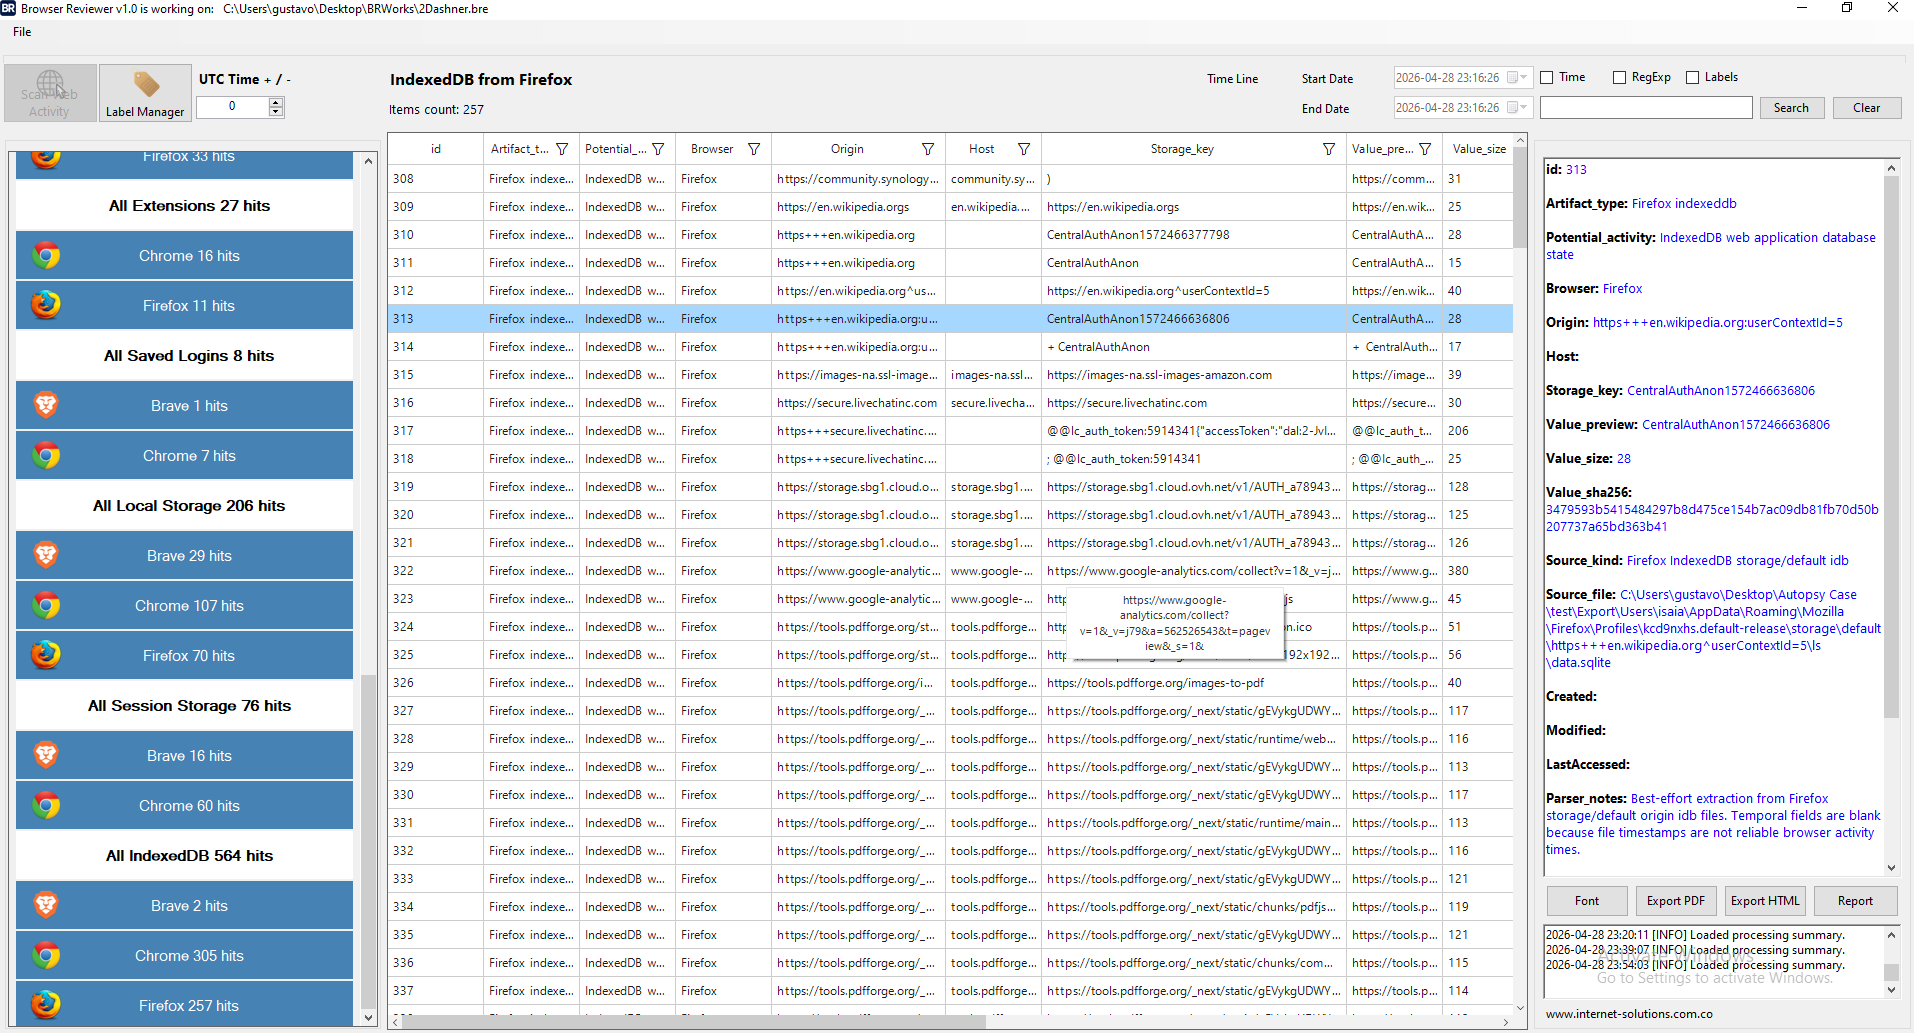
Task: Click the Chrome icon beside 7 hits
Action: coord(46,456)
